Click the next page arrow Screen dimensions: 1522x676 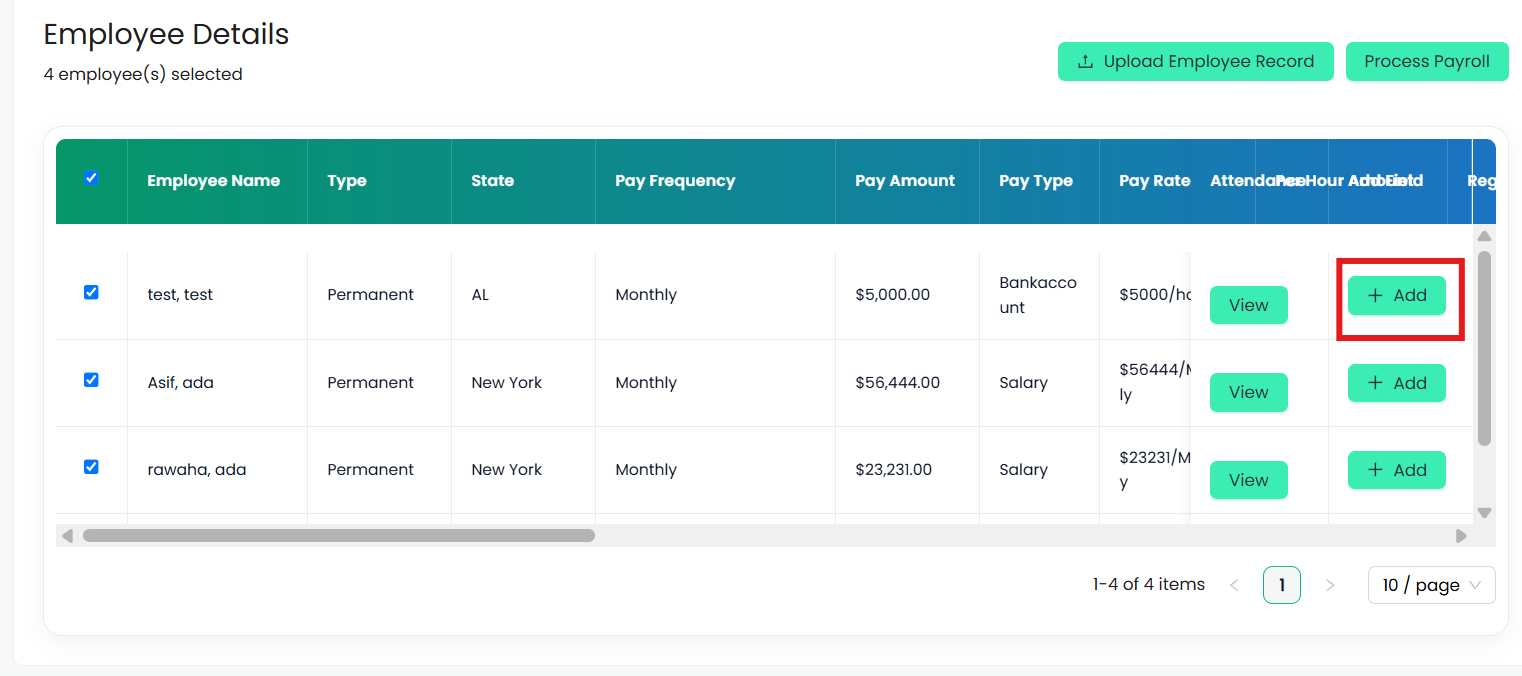click(x=1330, y=585)
